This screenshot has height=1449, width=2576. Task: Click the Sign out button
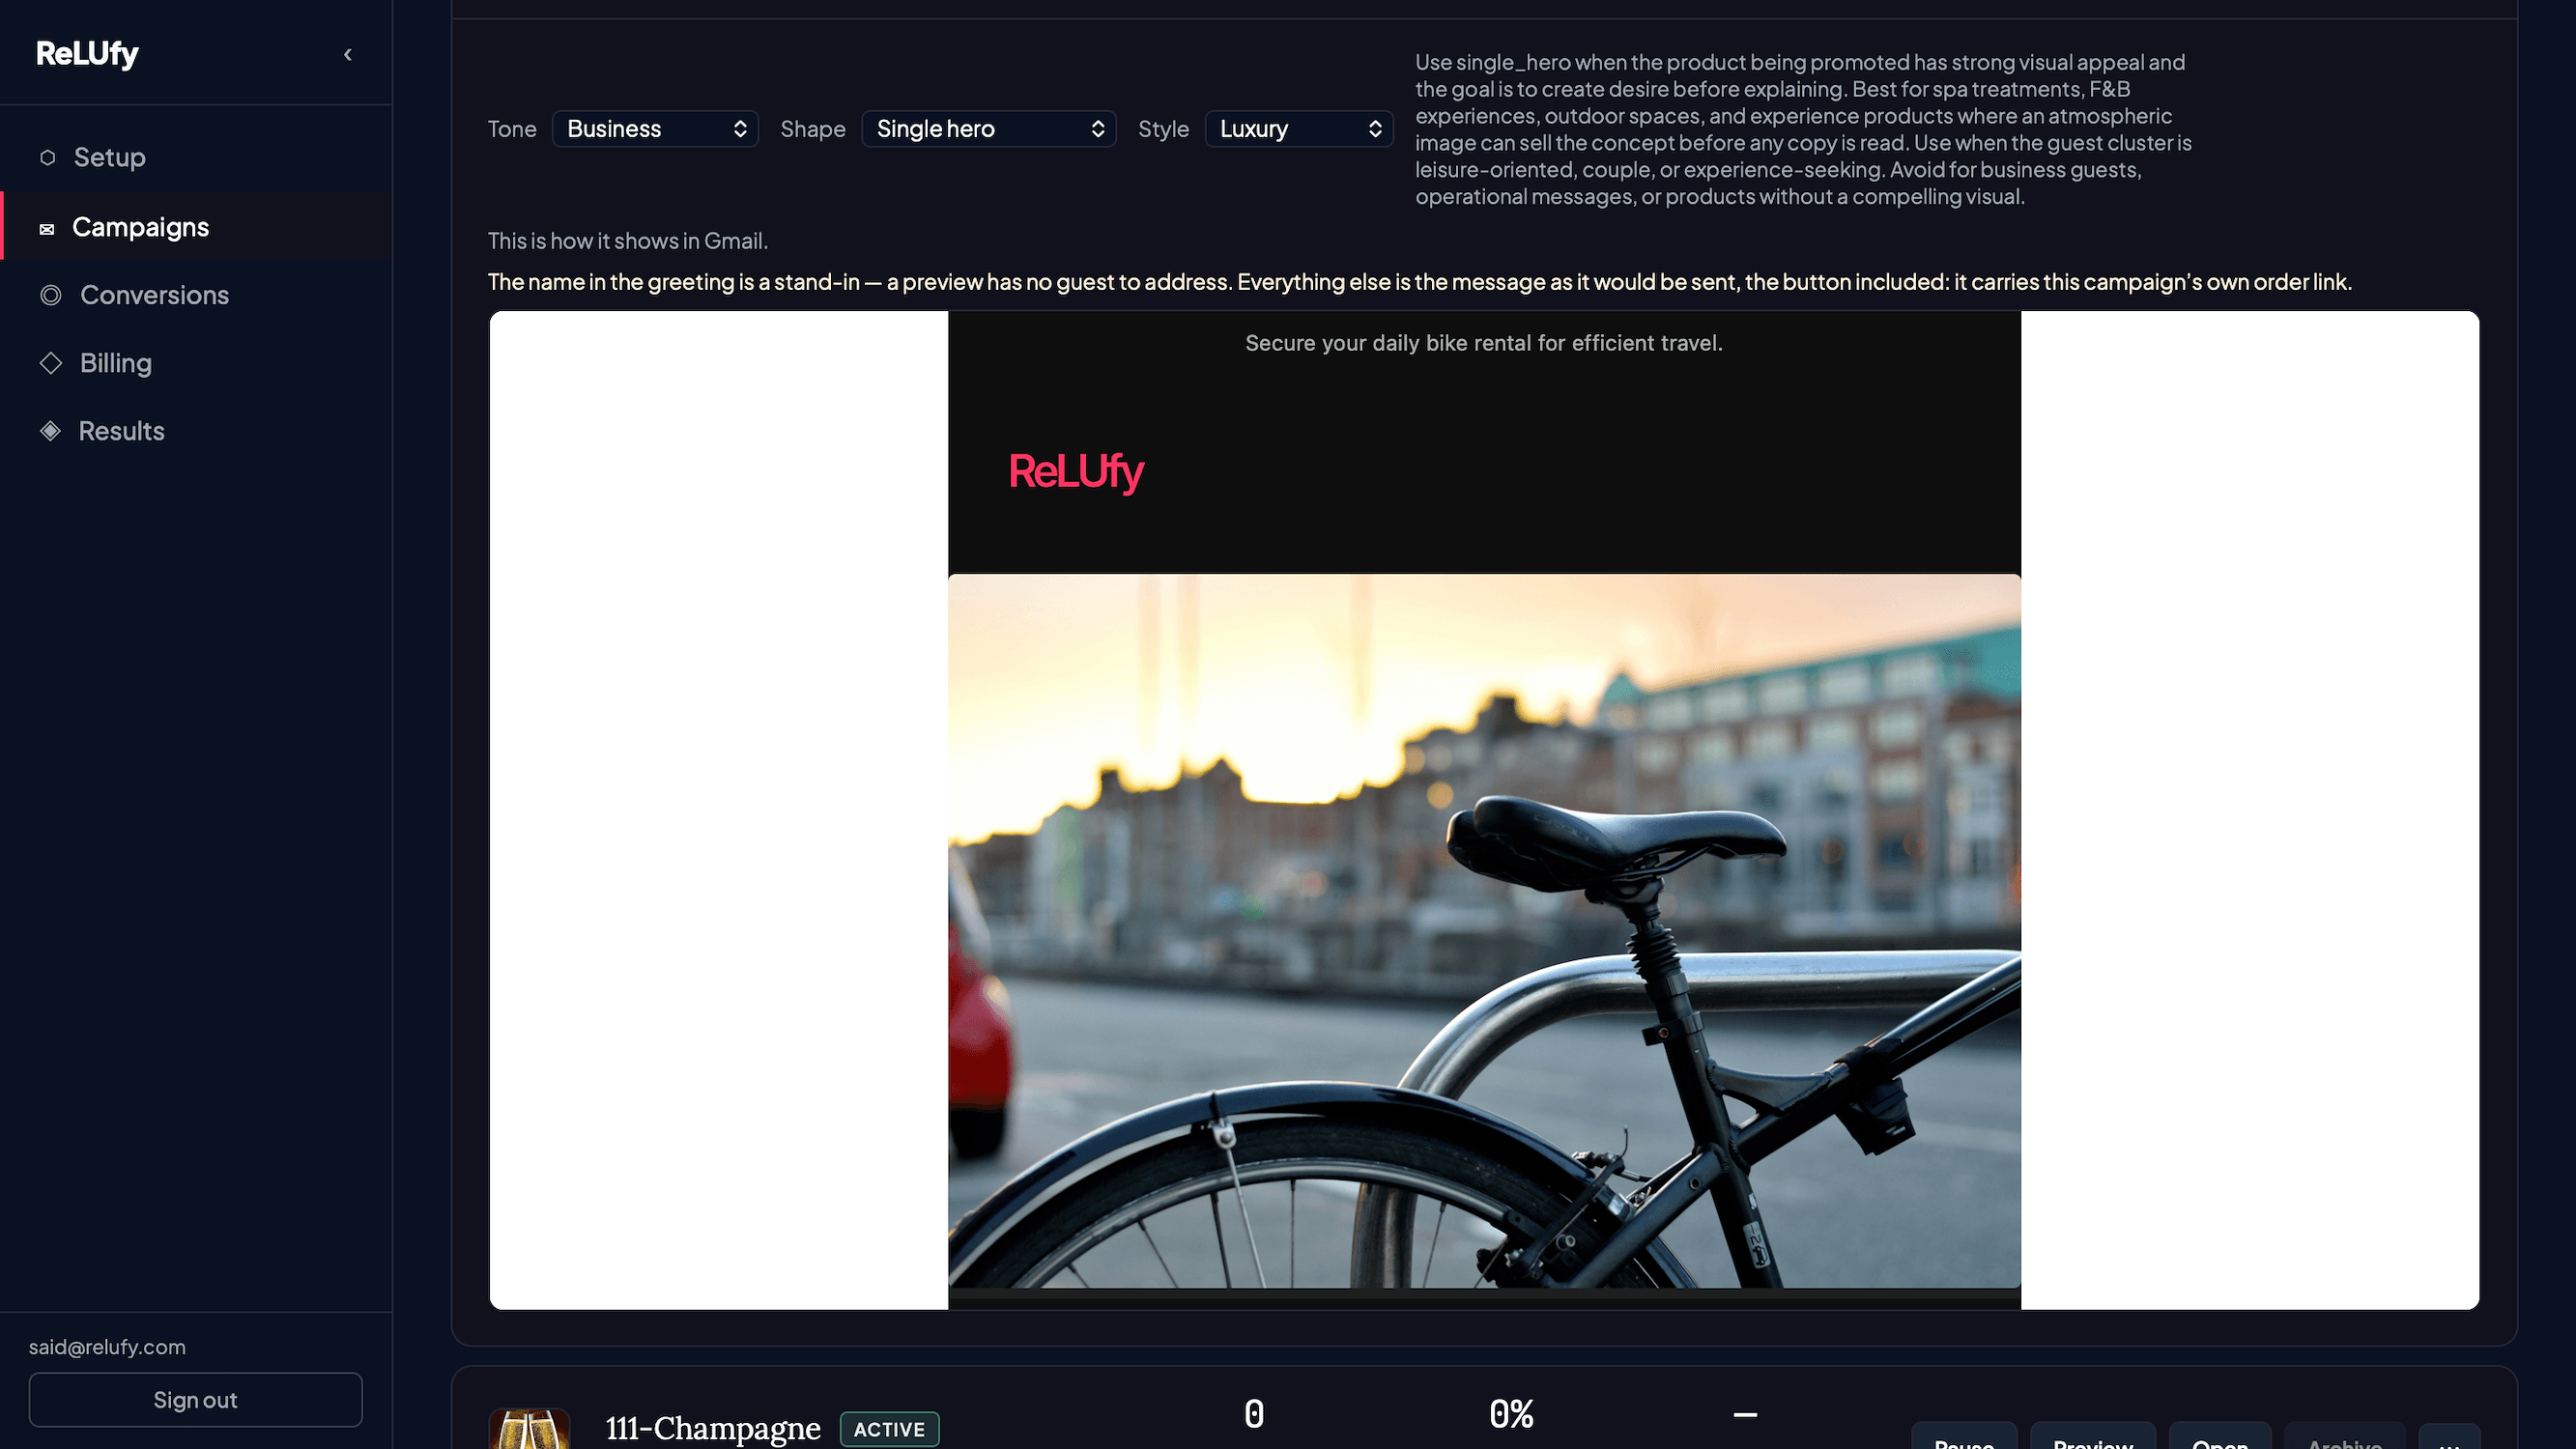pyautogui.click(x=195, y=1399)
